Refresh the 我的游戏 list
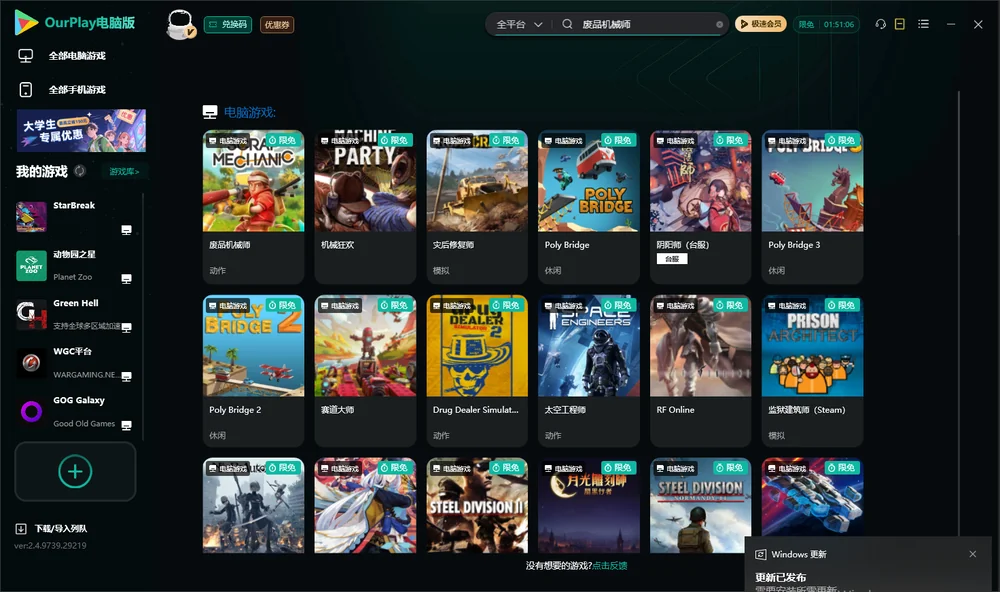Viewport: 1000px width, 592px height. pos(80,171)
